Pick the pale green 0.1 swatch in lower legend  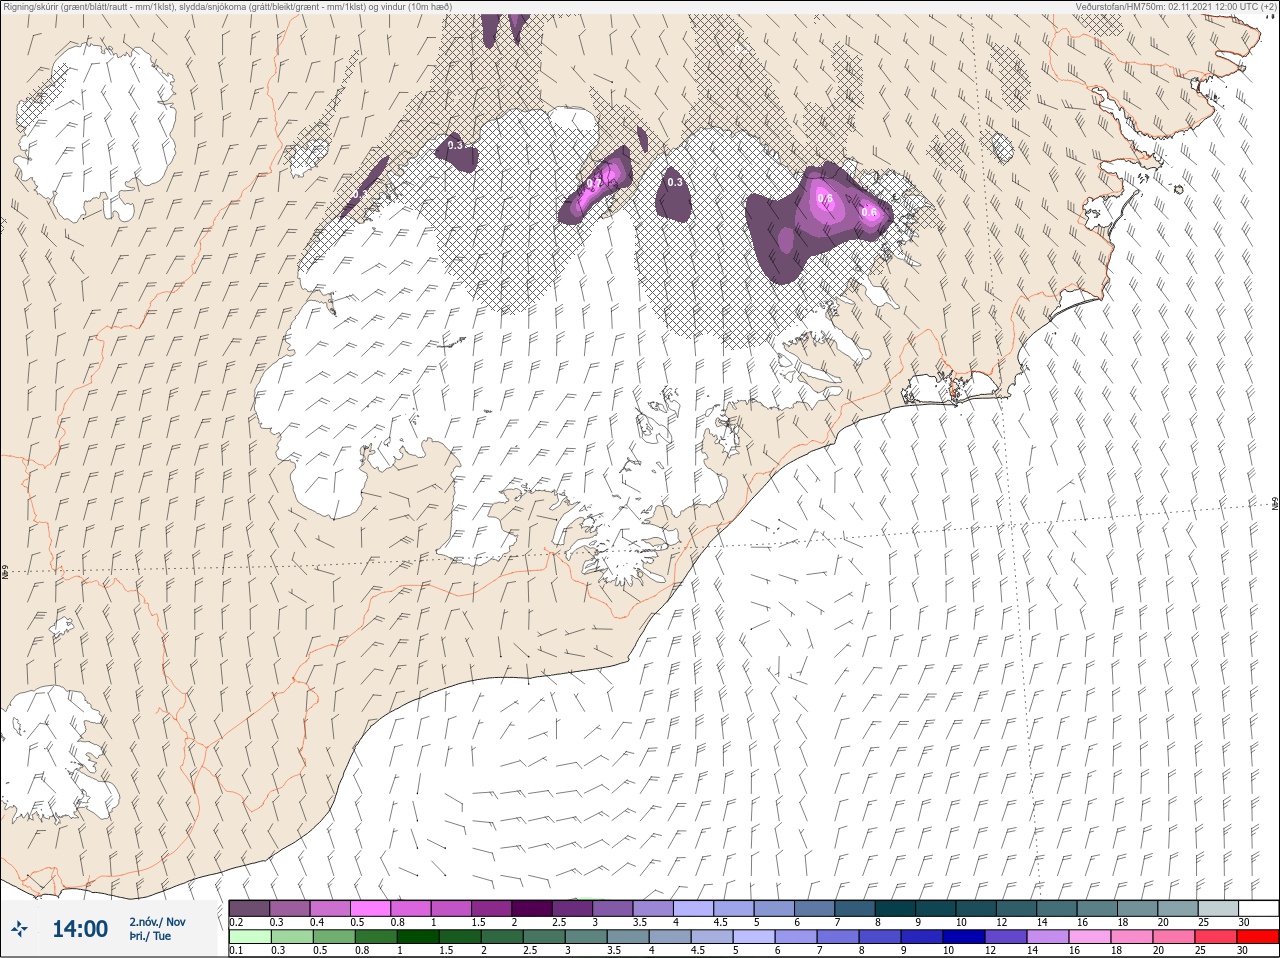(x=250, y=937)
